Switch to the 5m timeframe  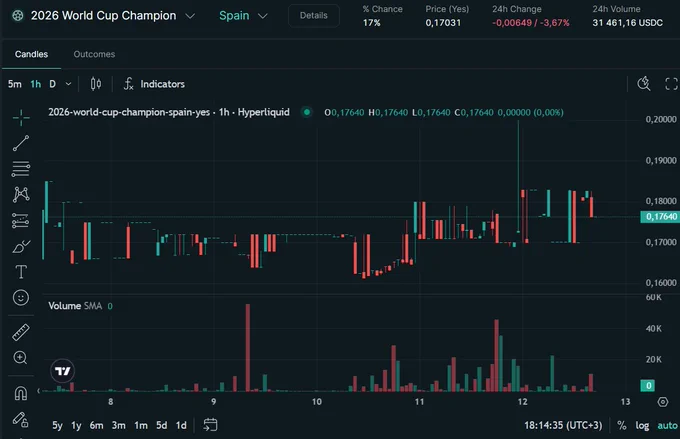(14, 84)
